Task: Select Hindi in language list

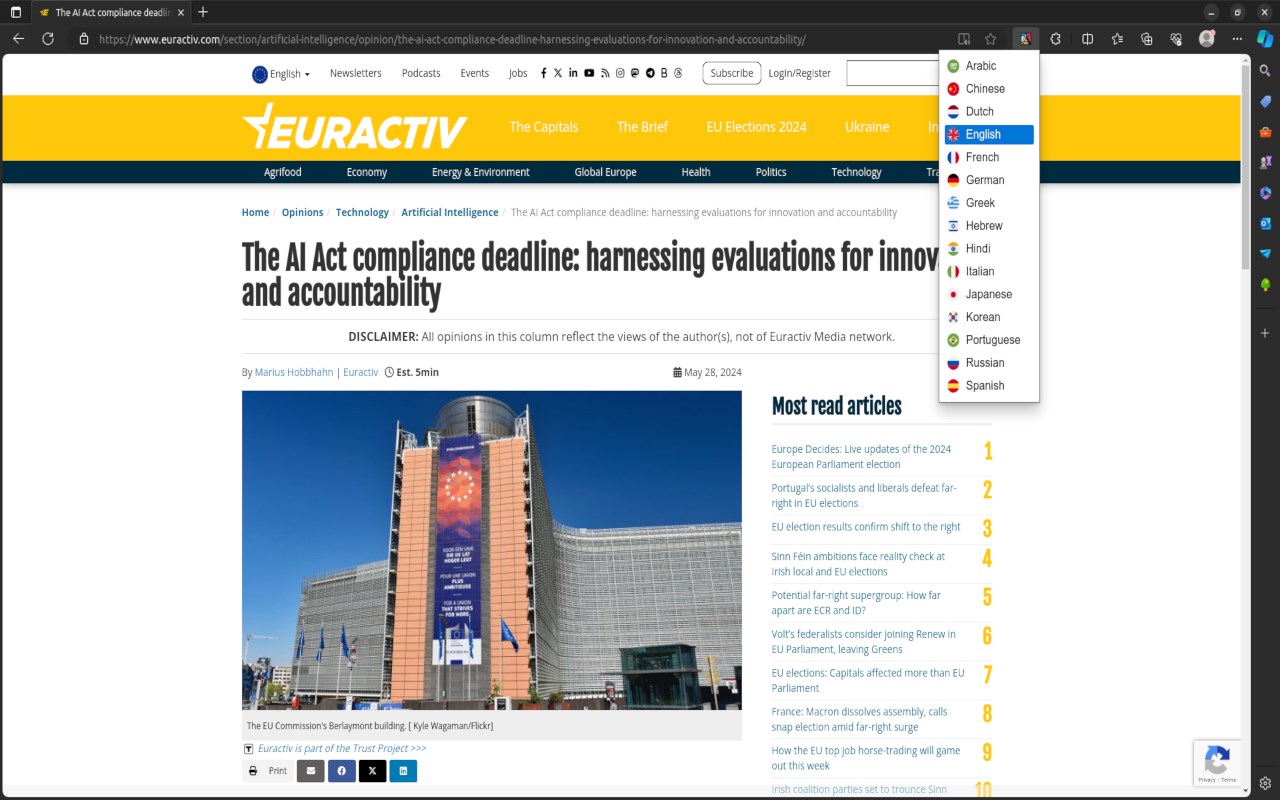Action: tap(989, 249)
